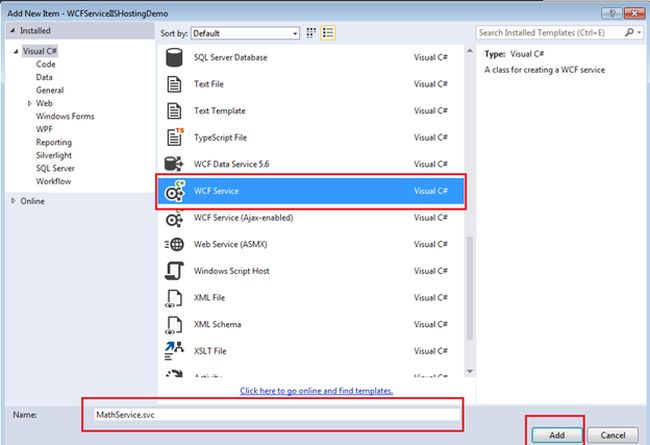The width and height of the screenshot is (650, 445).
Task: Select the "Windows Script Host" name
Action: coord(231,271)
